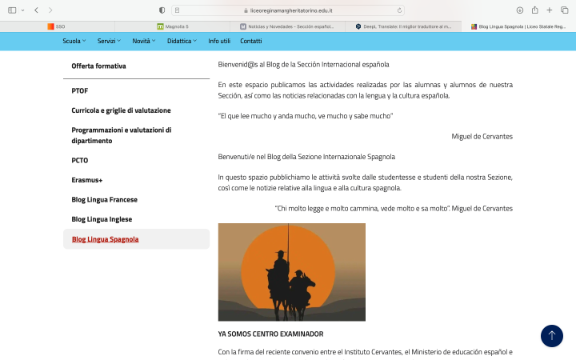Screen dimensions: 576x360
Task: Click the Bienvenid@s al Blog text line
Action: coord(303,64)
